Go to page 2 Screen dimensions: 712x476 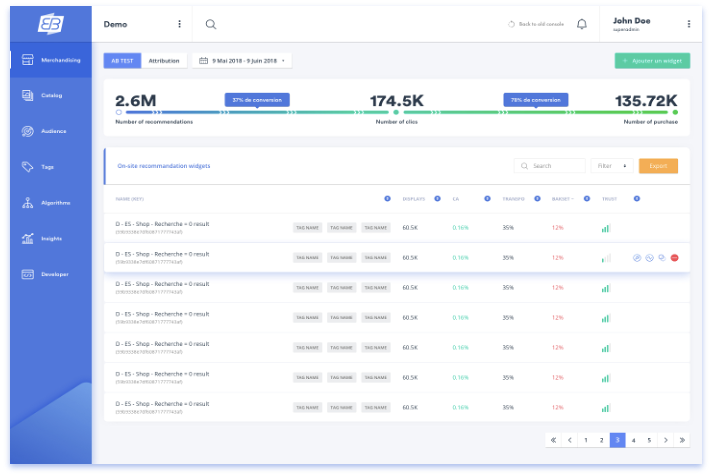click(601, 440)
